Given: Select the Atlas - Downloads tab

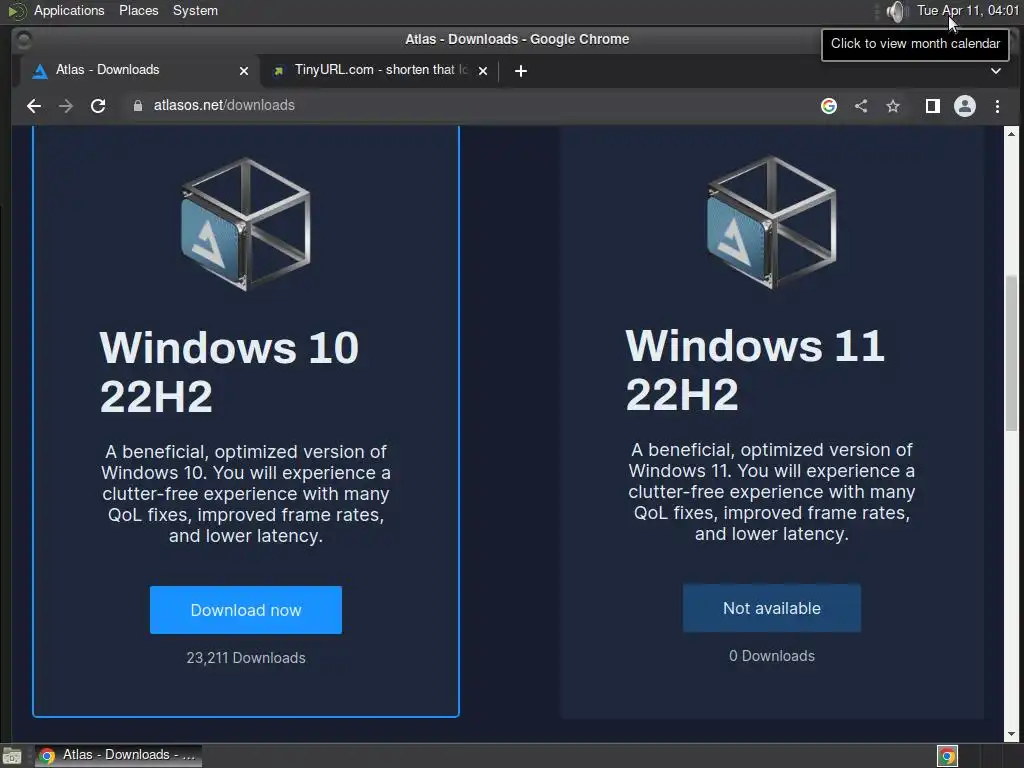Looking at the screenshot, I should pyautogui.click(x=140, y=71).
